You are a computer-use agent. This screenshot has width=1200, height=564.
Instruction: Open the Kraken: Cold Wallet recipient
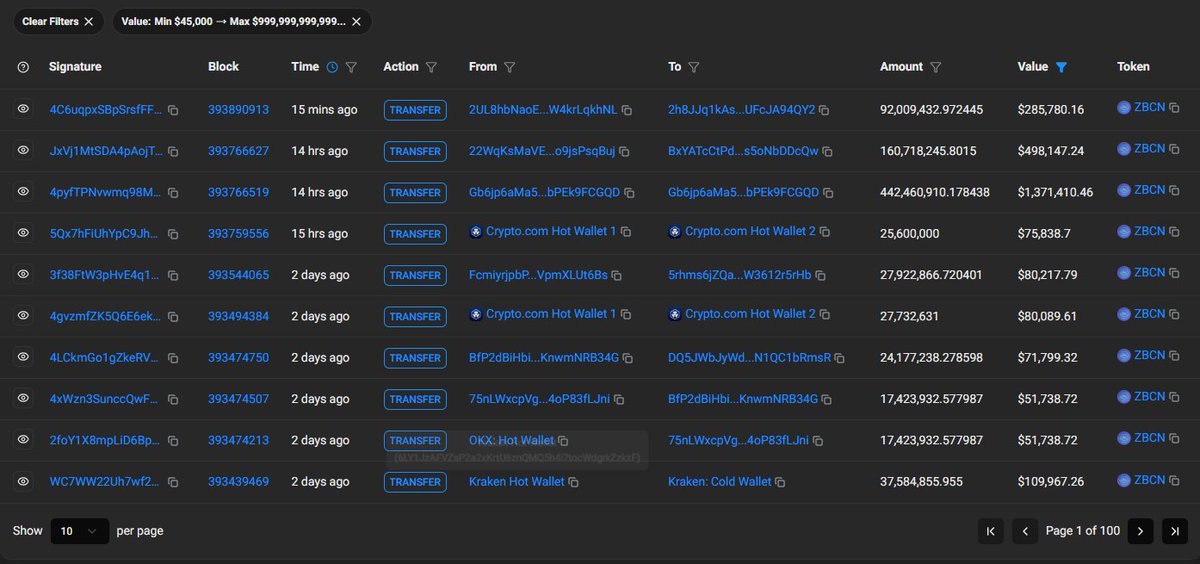coord(720,481)
